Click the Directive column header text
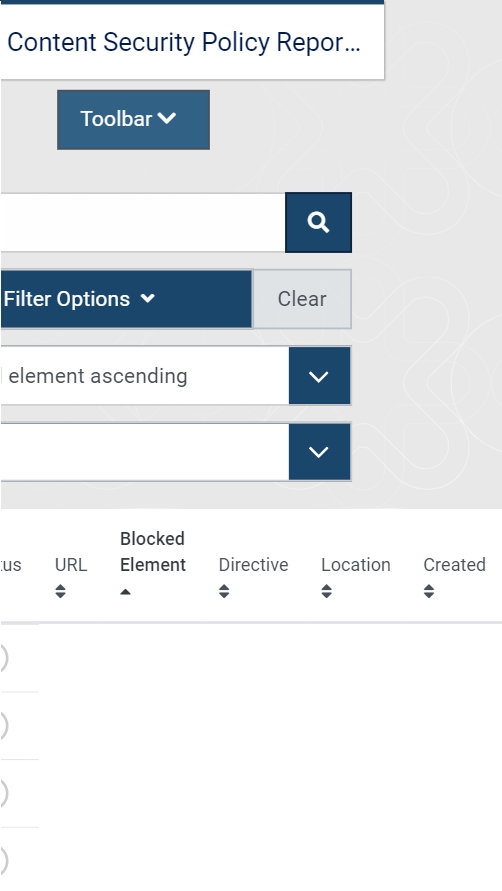The image size is (502, 891). [254, 565]
